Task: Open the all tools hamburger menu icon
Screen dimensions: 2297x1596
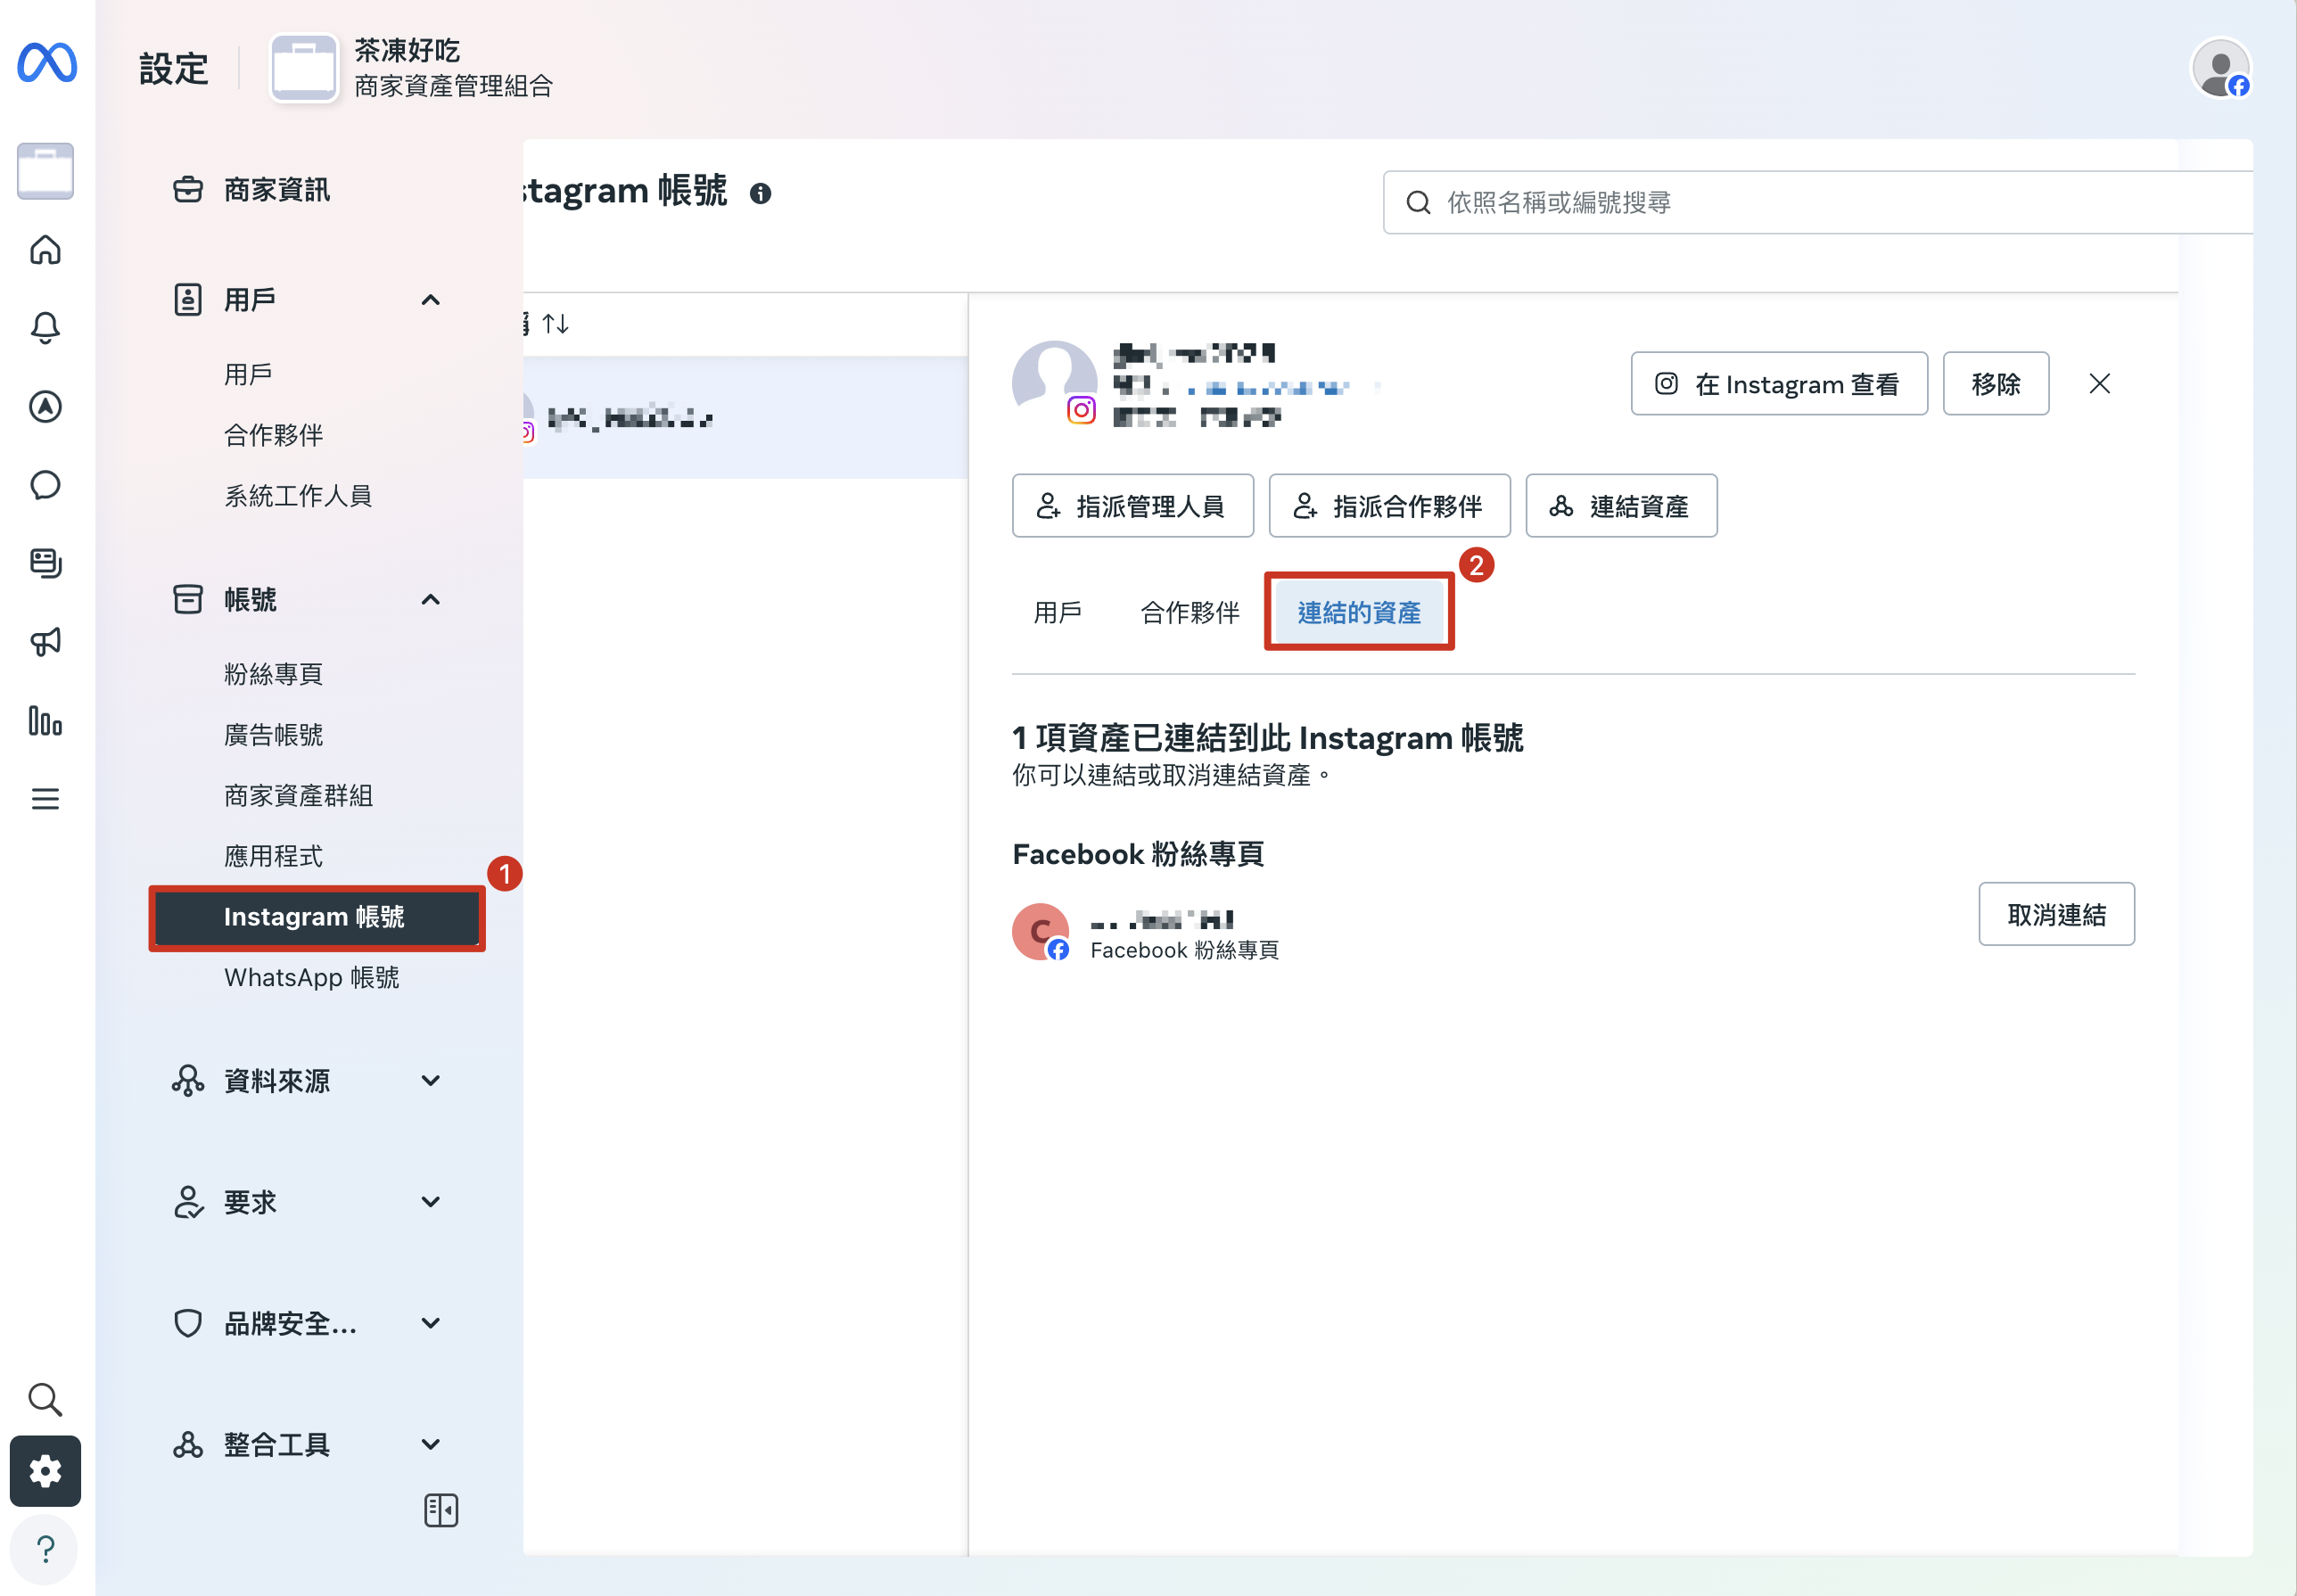Action: coord(45,799)
